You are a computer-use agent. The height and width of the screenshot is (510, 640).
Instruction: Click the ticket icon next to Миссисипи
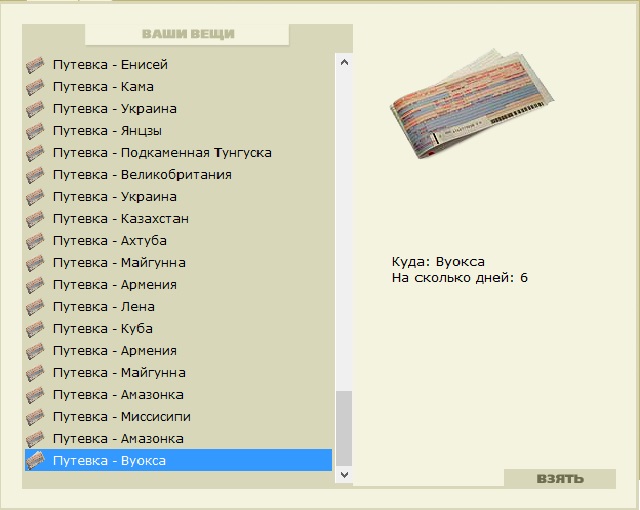[35, 417]
